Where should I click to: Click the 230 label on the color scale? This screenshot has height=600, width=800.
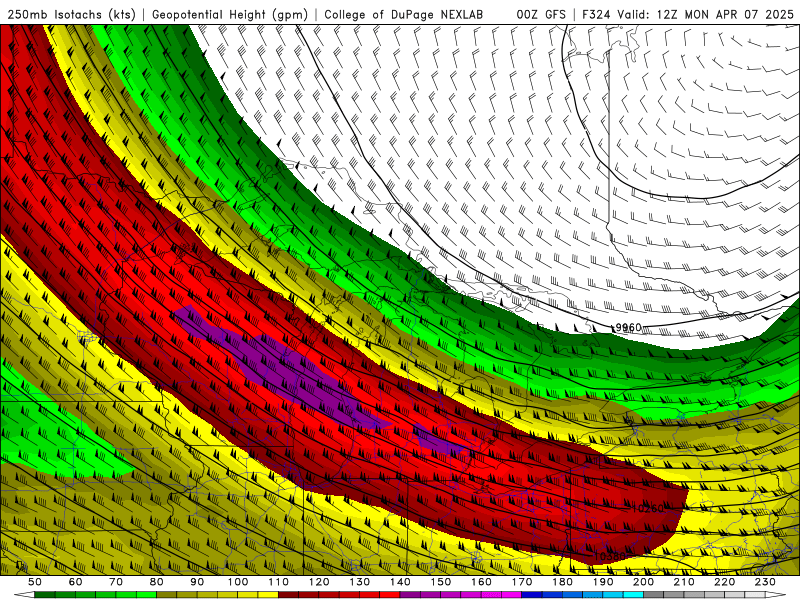[x=765, y=582]
